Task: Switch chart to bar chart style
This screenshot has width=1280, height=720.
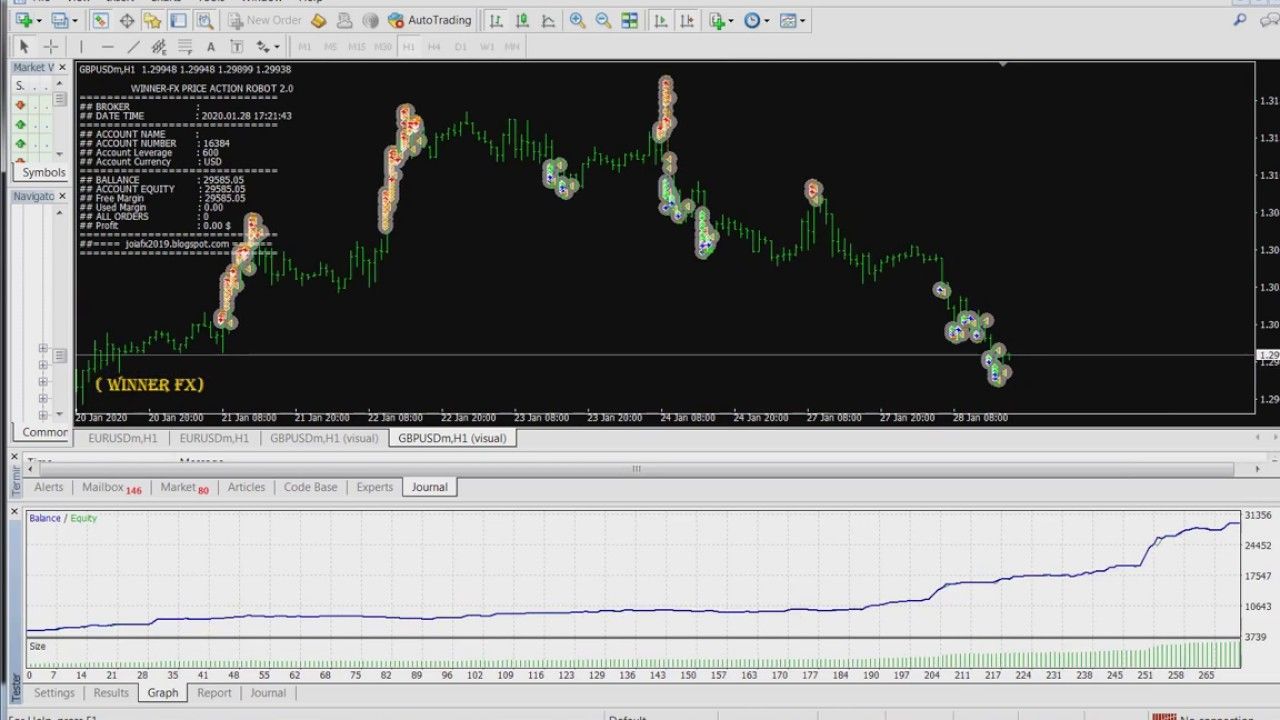Action: (496, 20)
